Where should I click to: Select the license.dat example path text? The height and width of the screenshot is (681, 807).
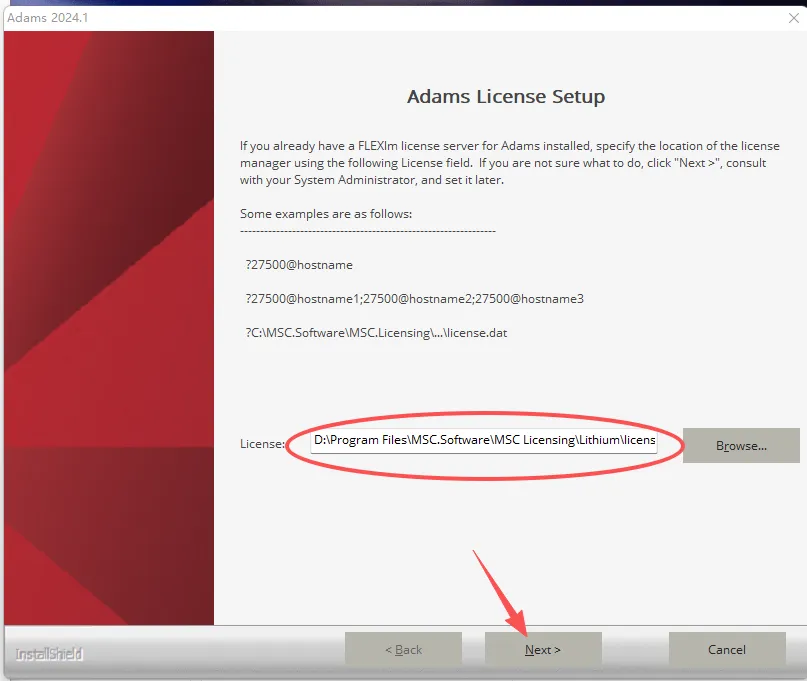coord(376,333)
